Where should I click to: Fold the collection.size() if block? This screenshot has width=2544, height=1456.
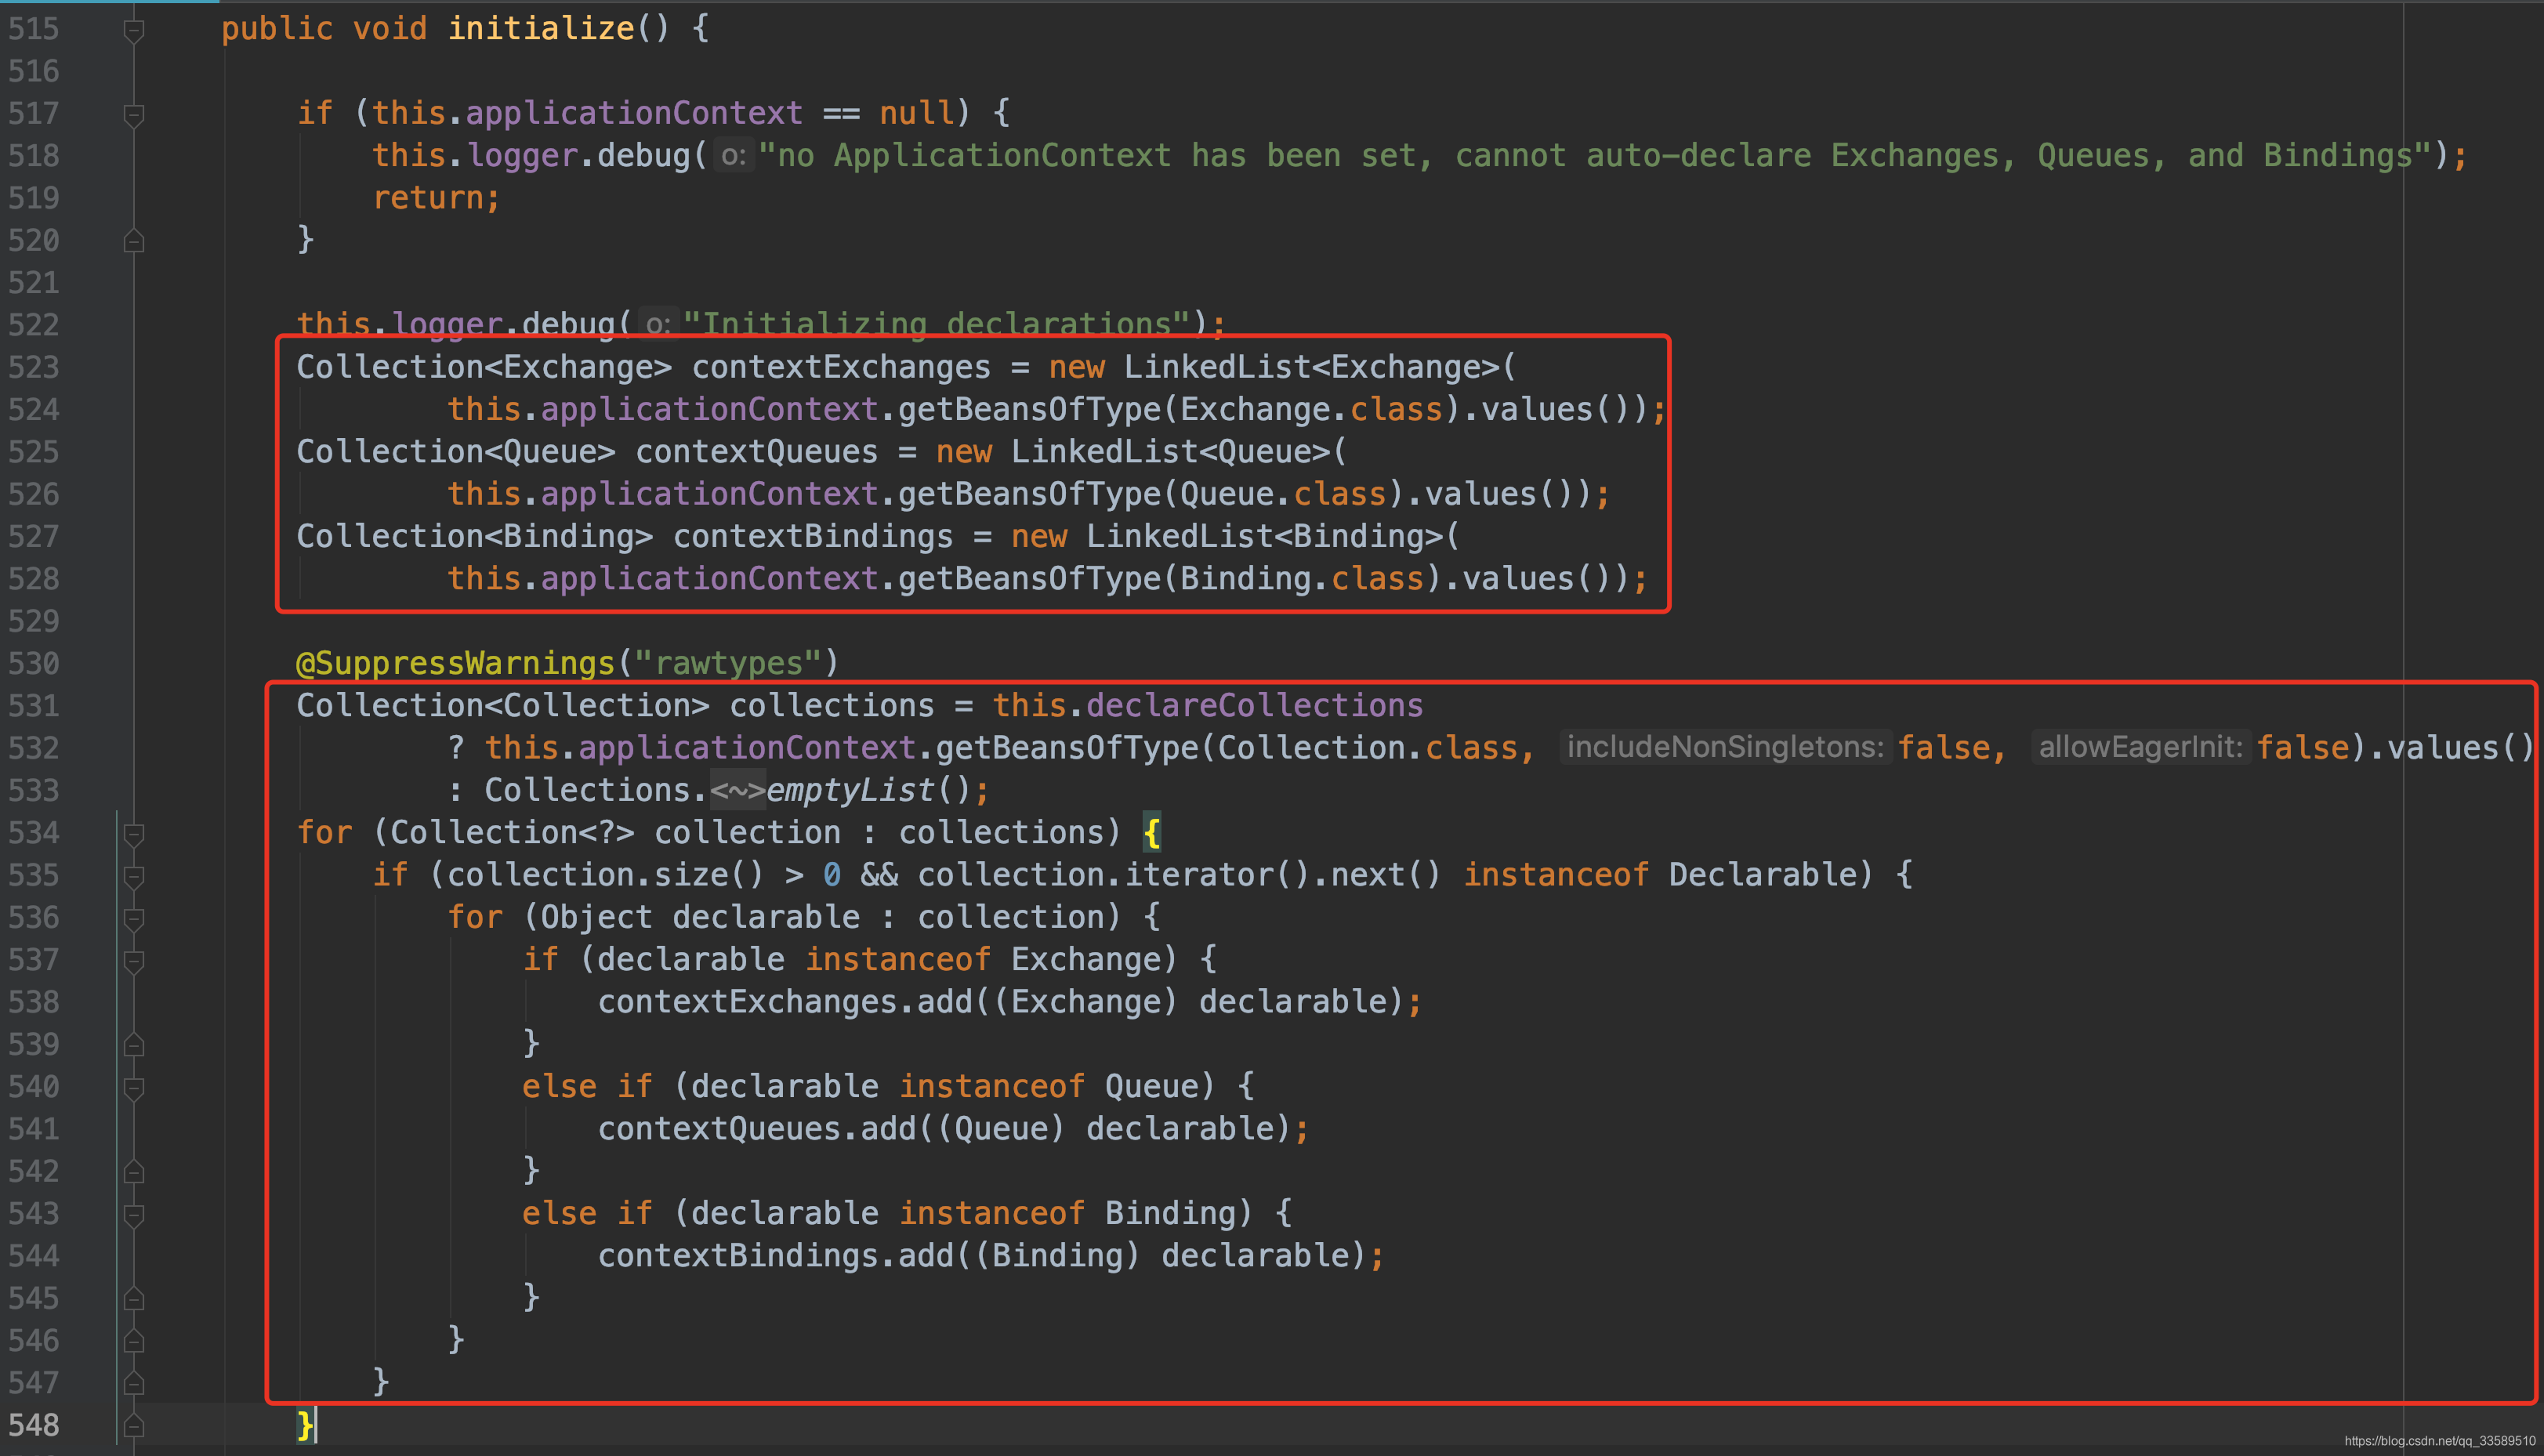[134, 877]
